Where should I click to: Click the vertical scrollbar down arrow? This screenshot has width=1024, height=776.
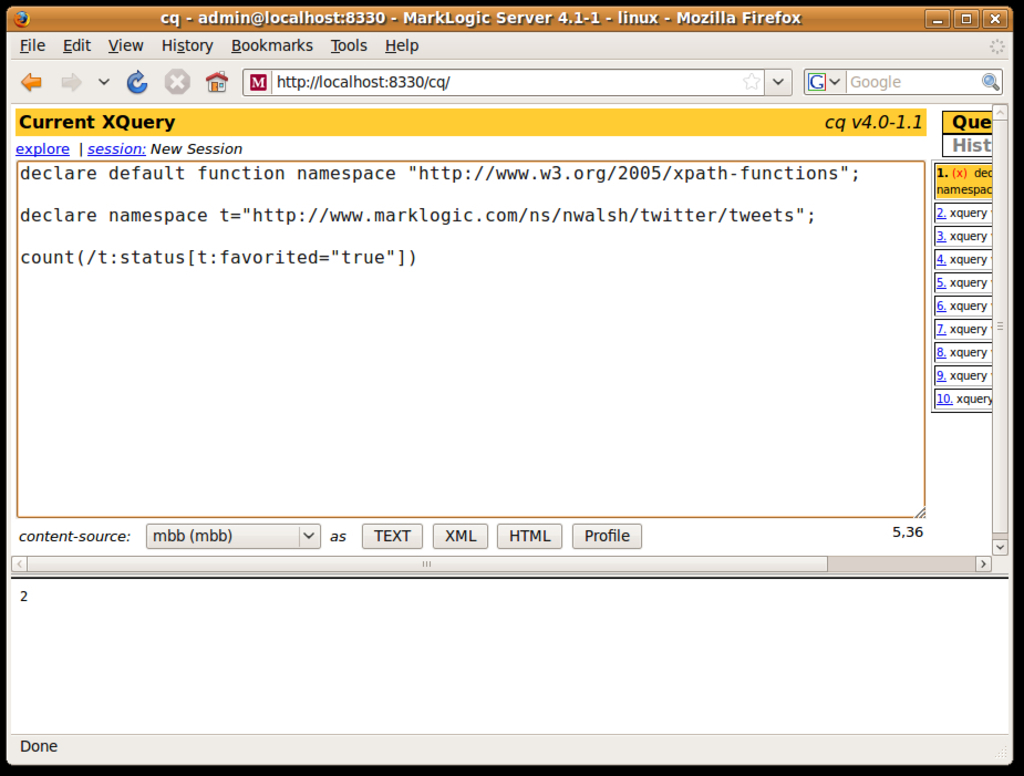pyautogui.click(x=1000, y=546)
